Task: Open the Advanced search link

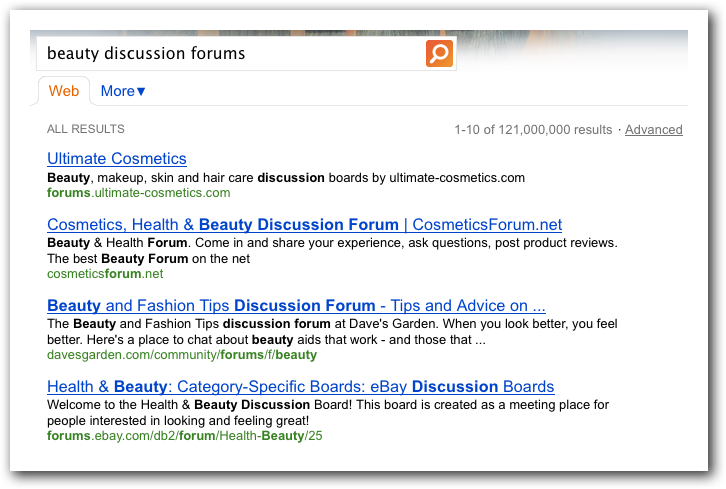Action: tap(653, 130)
